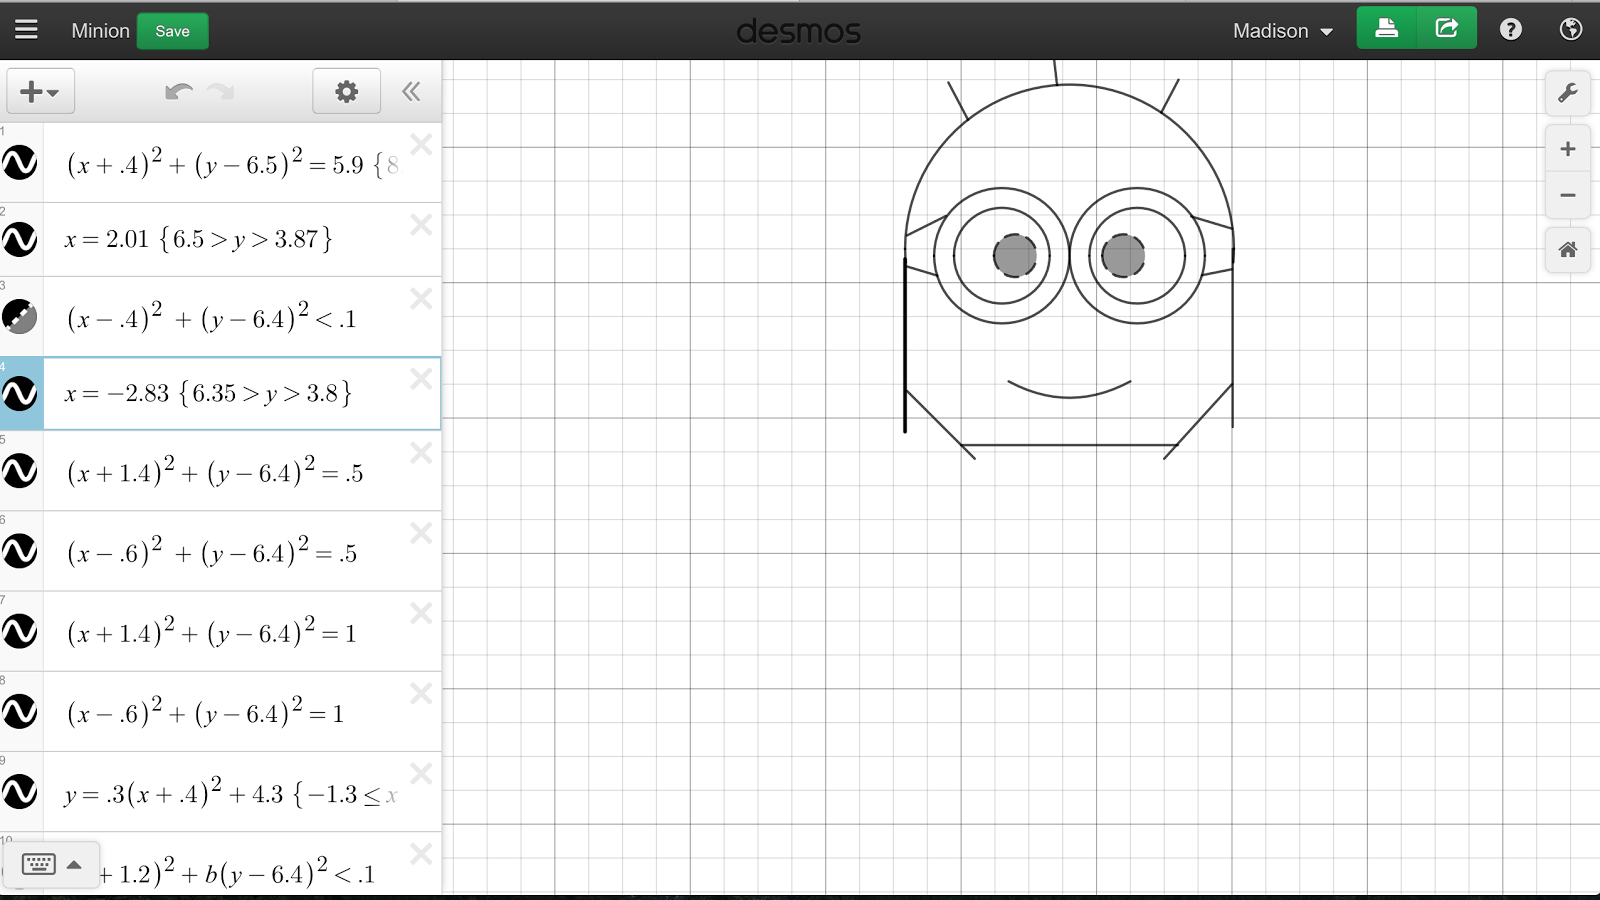Delete expression 1 with its X
Viewport: 1600px width, 900px height.
point(421,145)
